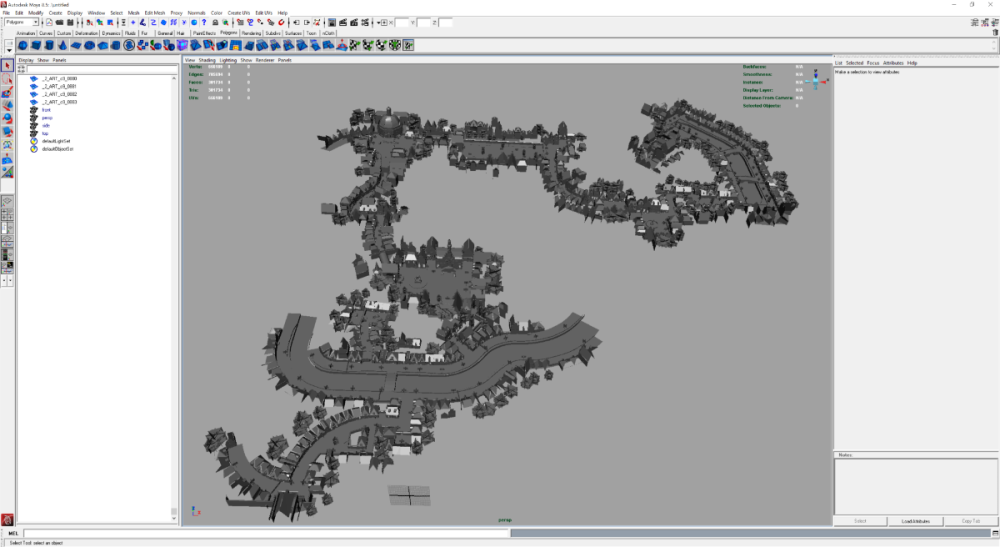Click the Load Attributes button
1000x547 pixels.
point(915,521)
